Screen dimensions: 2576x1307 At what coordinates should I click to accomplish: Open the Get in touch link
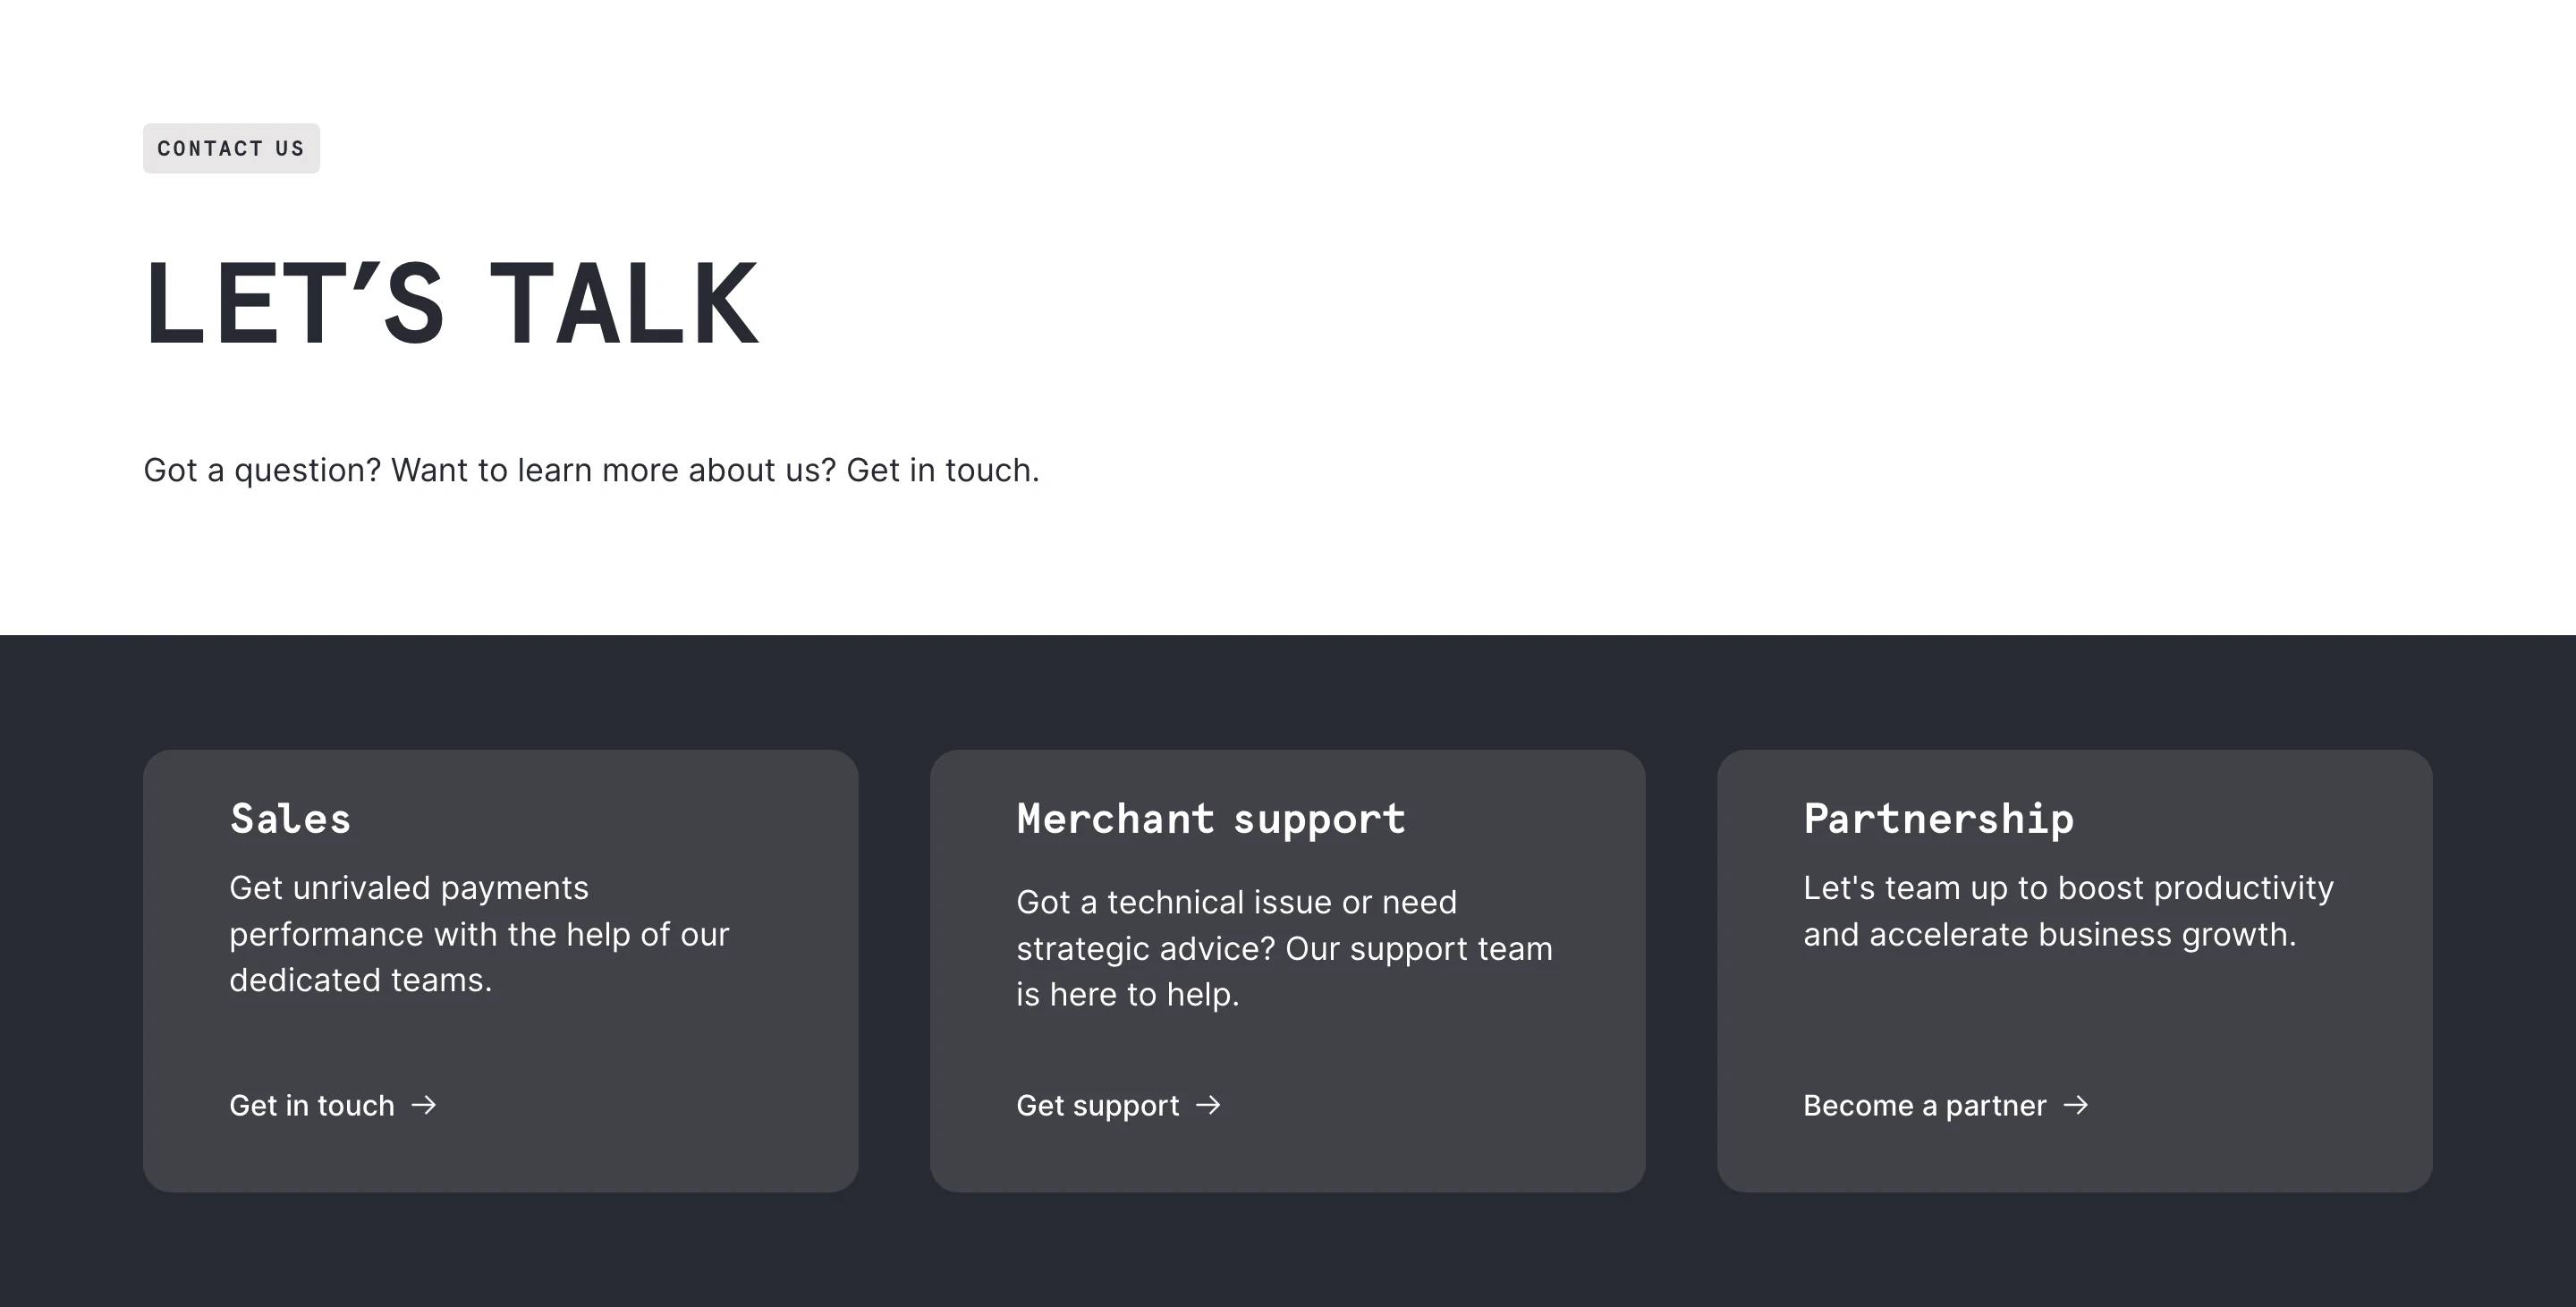(312, 1105)
